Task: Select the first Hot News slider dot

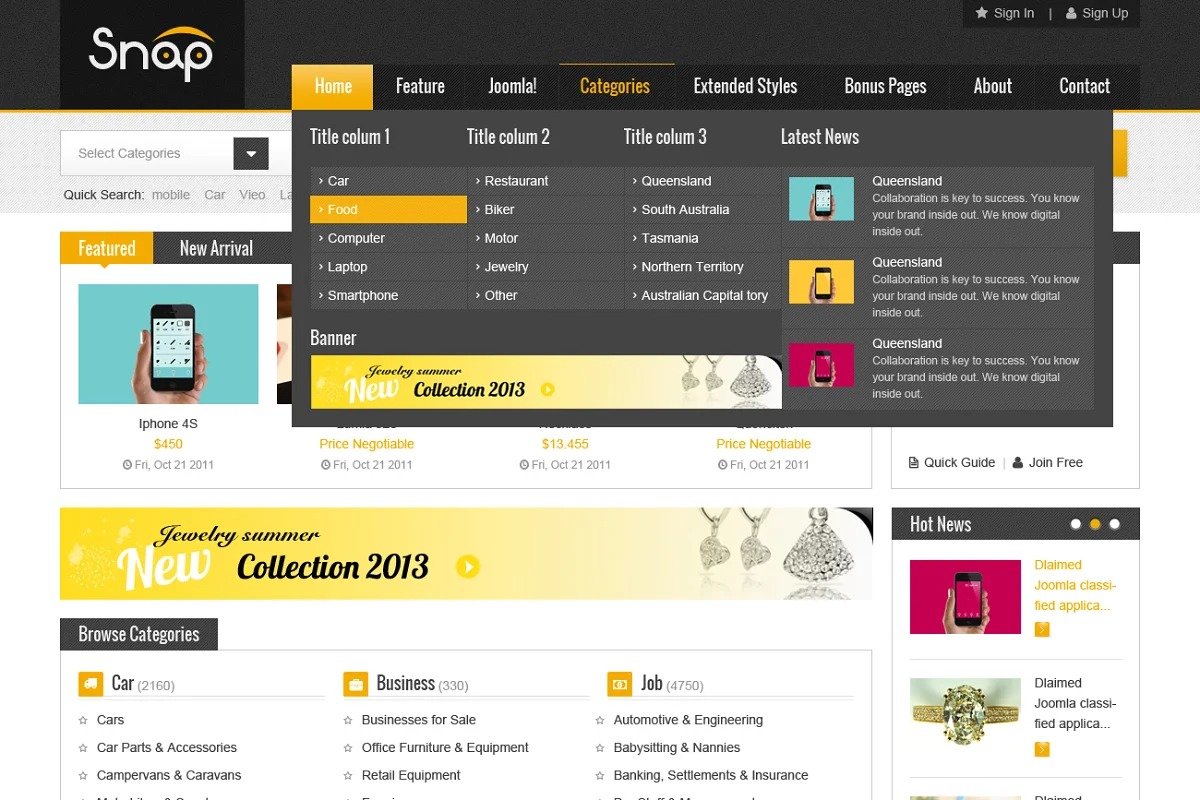Action: [1076, 524]
